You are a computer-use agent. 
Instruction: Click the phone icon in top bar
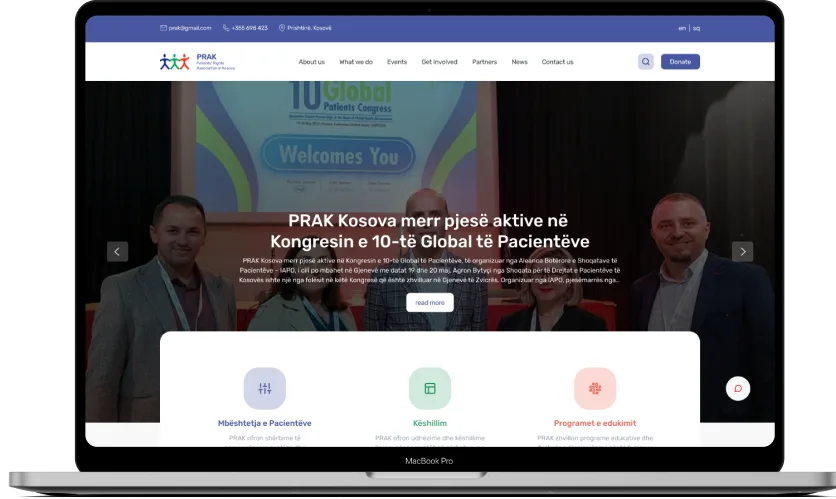[x=226, y=28]
